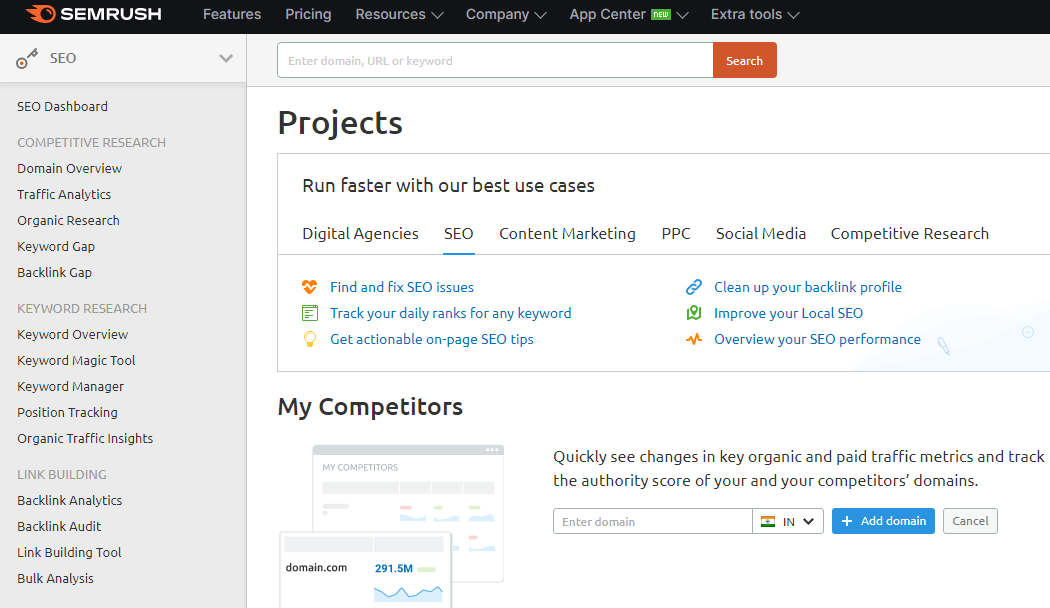Viewport: 1050px width, 608px height.
Task: Open Organic Traffic Insights in sidebar
Action: tap(85, 439)
